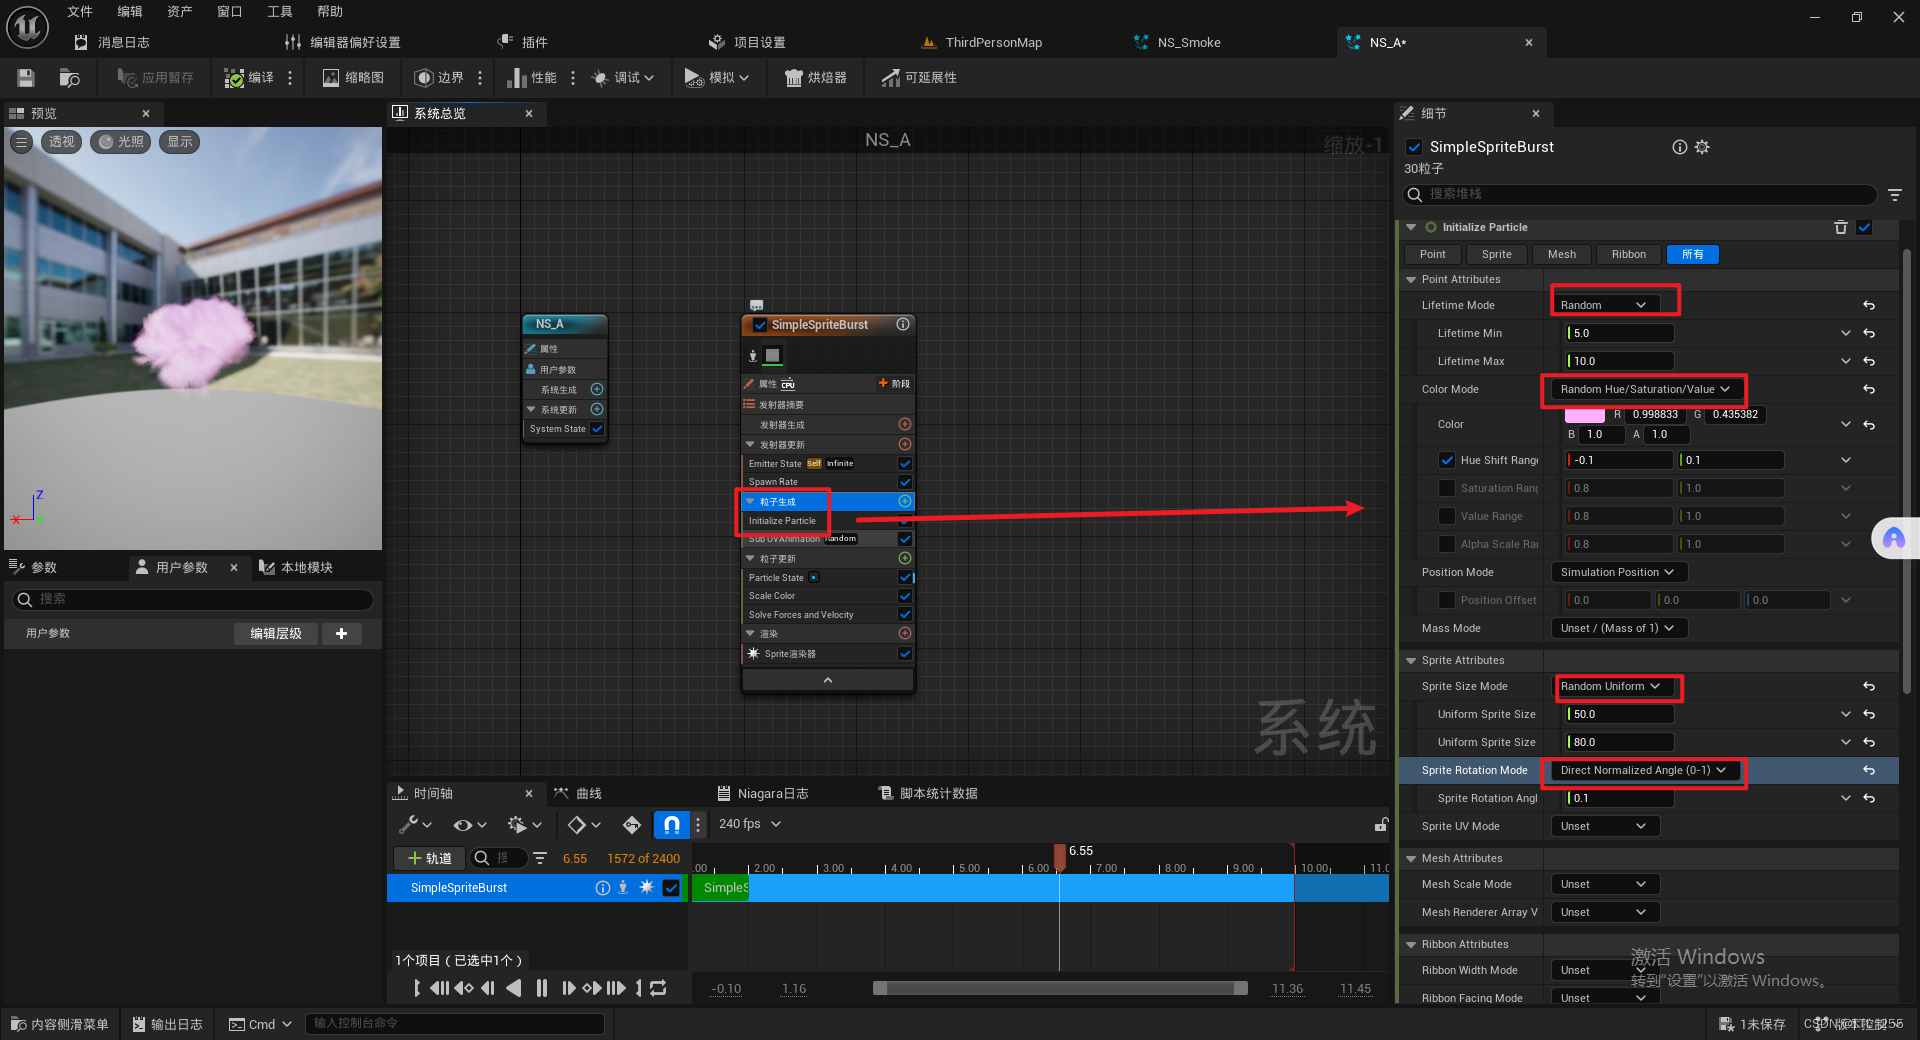This screenshot has height=1040, width=1920.
Task: Open the Baker (烘焙器) tool
Action: click(x=815, y=78)
